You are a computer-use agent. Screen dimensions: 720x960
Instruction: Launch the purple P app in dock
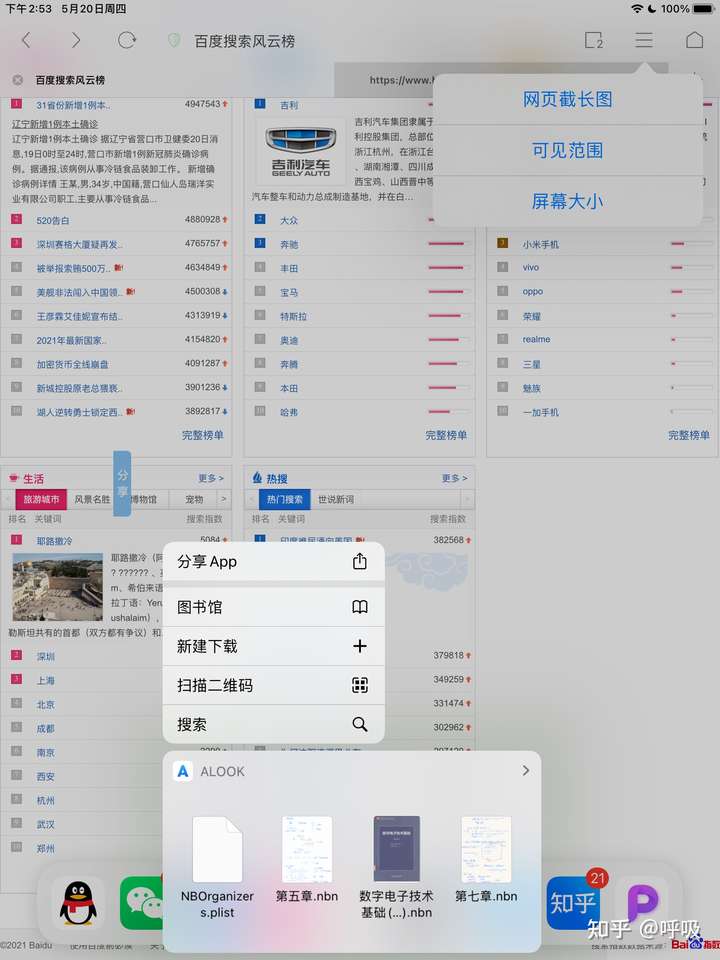pyautogui.click(x=642, y=902)
